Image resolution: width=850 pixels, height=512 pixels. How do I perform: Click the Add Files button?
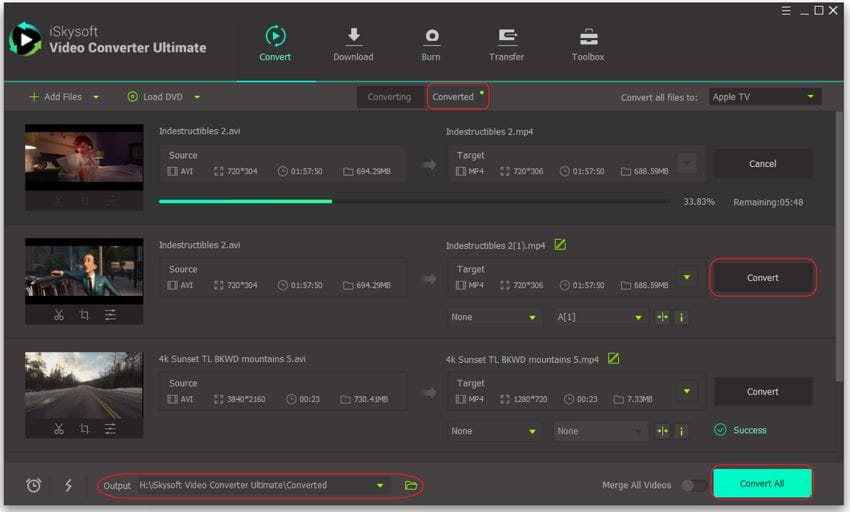[x=56, y=97]
